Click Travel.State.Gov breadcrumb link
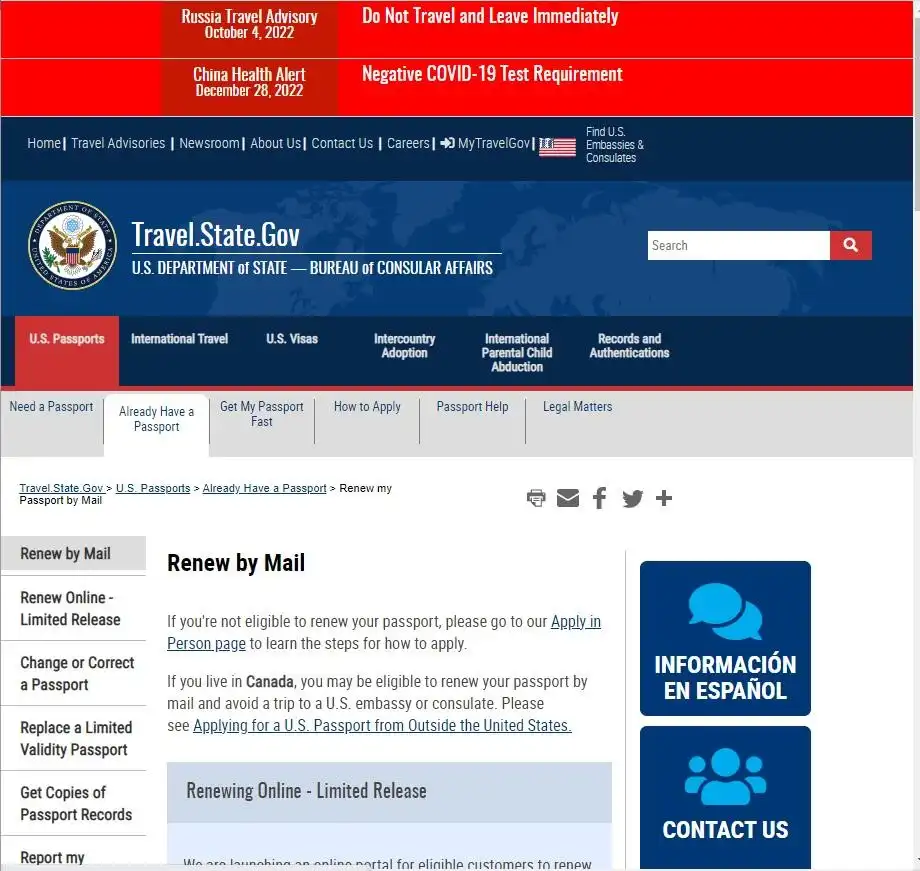 (62, 488)
